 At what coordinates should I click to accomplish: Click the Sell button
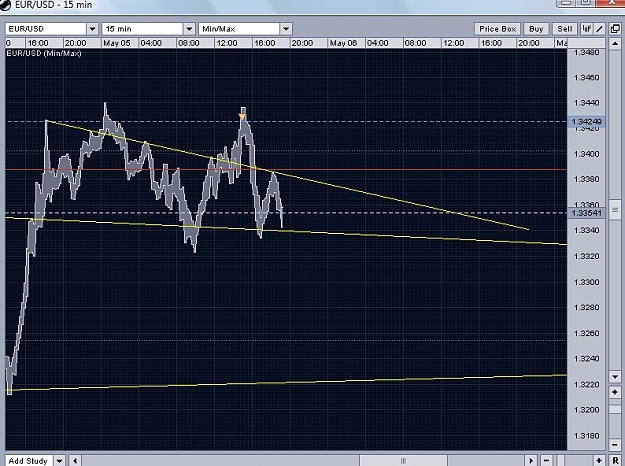[565, 29]
